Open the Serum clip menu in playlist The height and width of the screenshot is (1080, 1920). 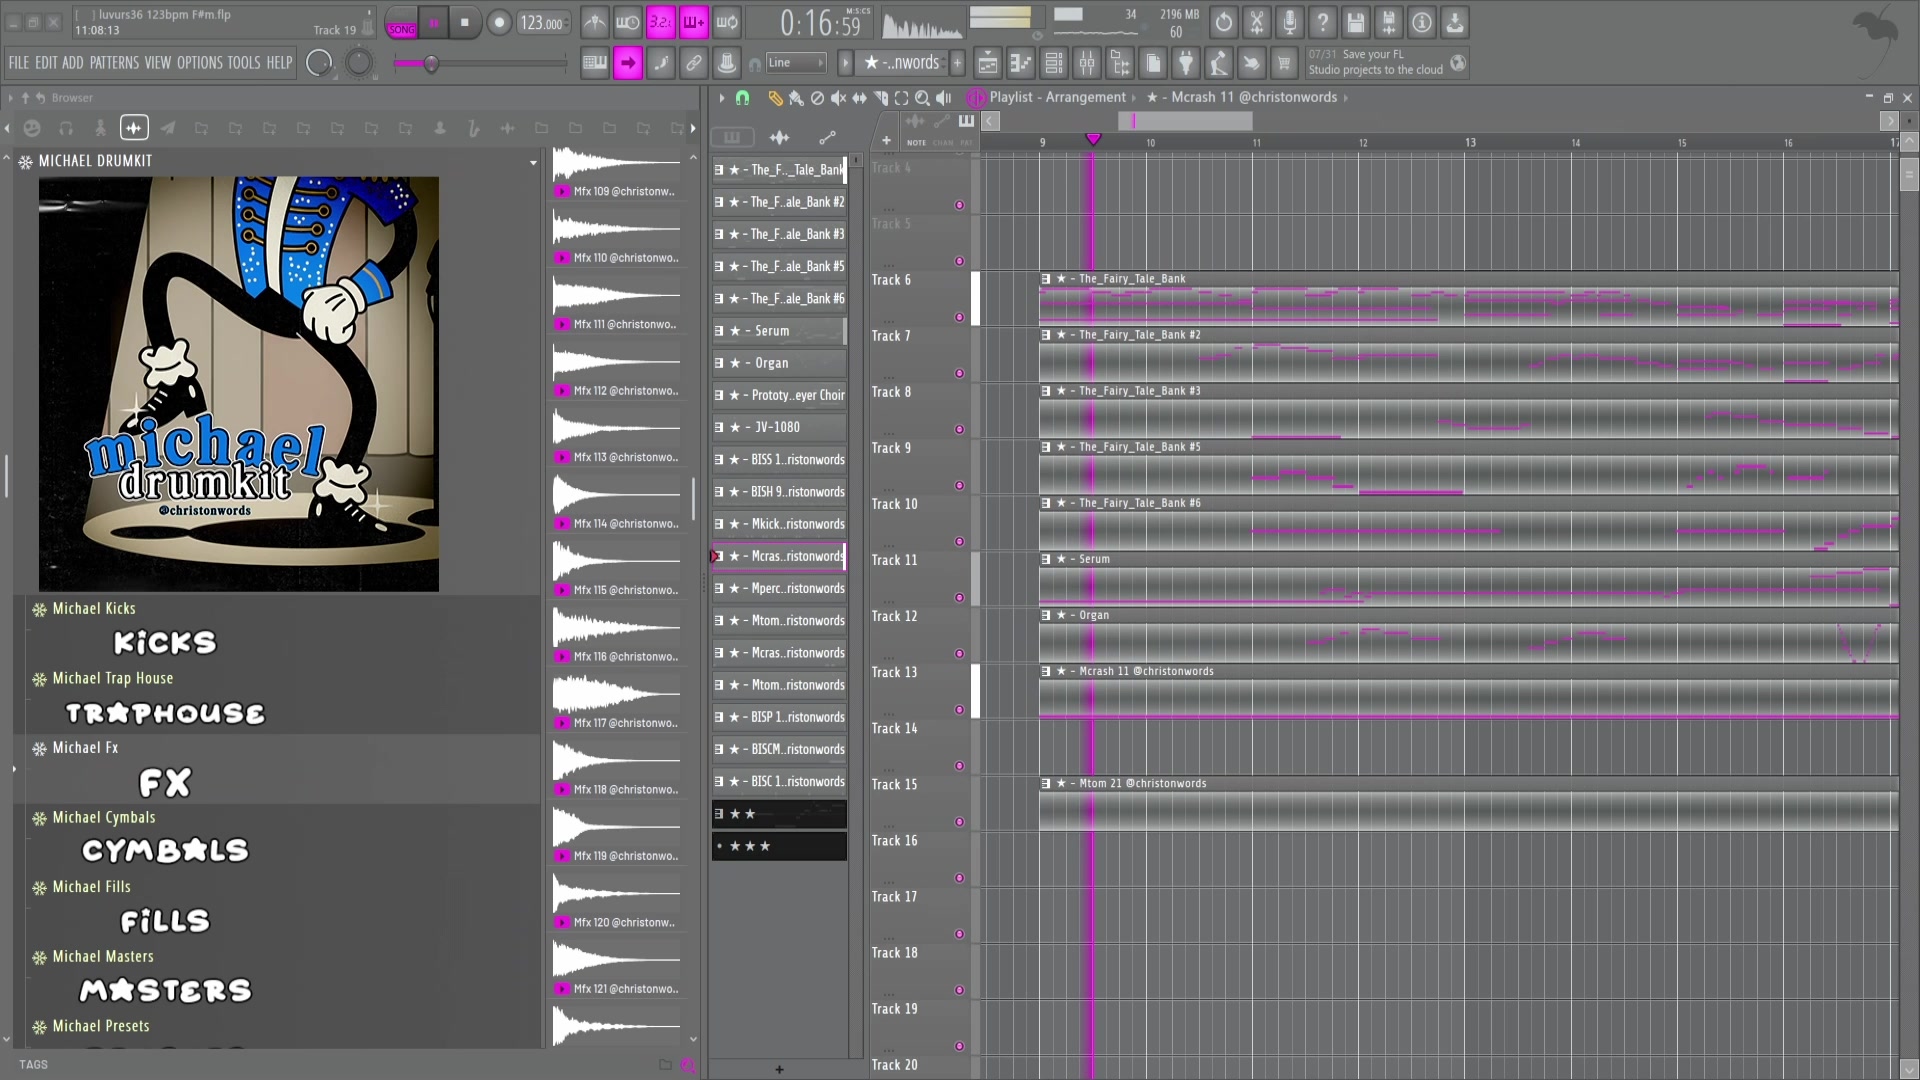pos(1046,560)
